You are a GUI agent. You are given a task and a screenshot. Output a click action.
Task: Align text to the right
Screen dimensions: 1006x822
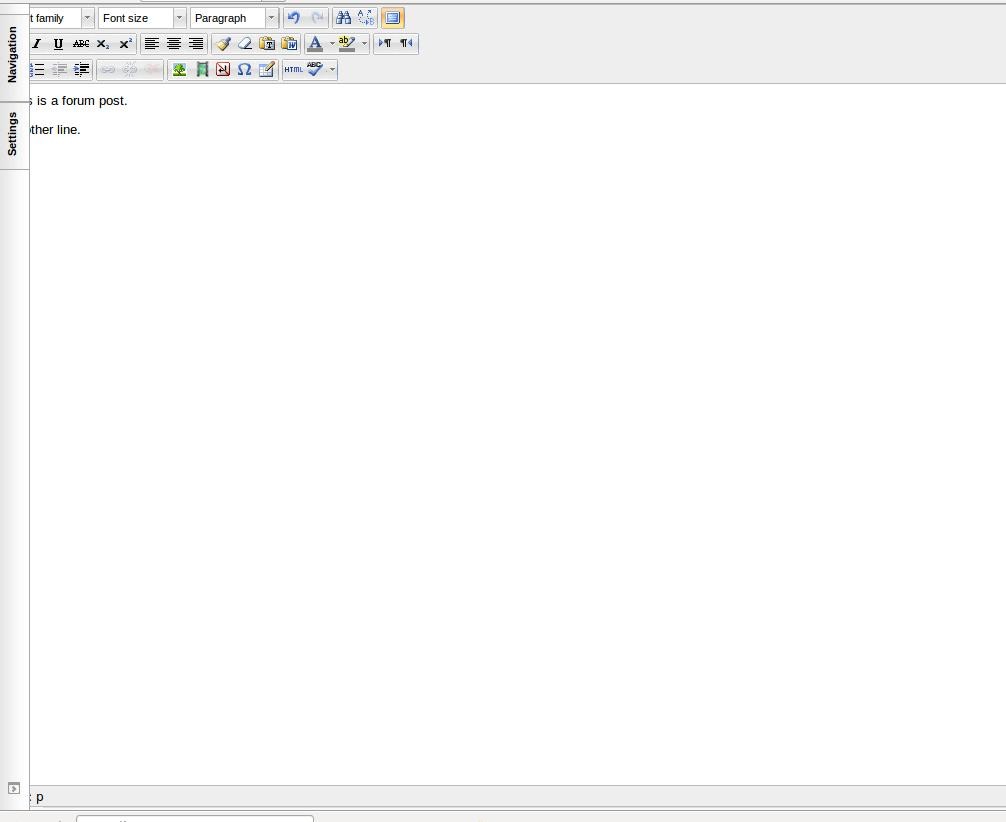(196, 44)
